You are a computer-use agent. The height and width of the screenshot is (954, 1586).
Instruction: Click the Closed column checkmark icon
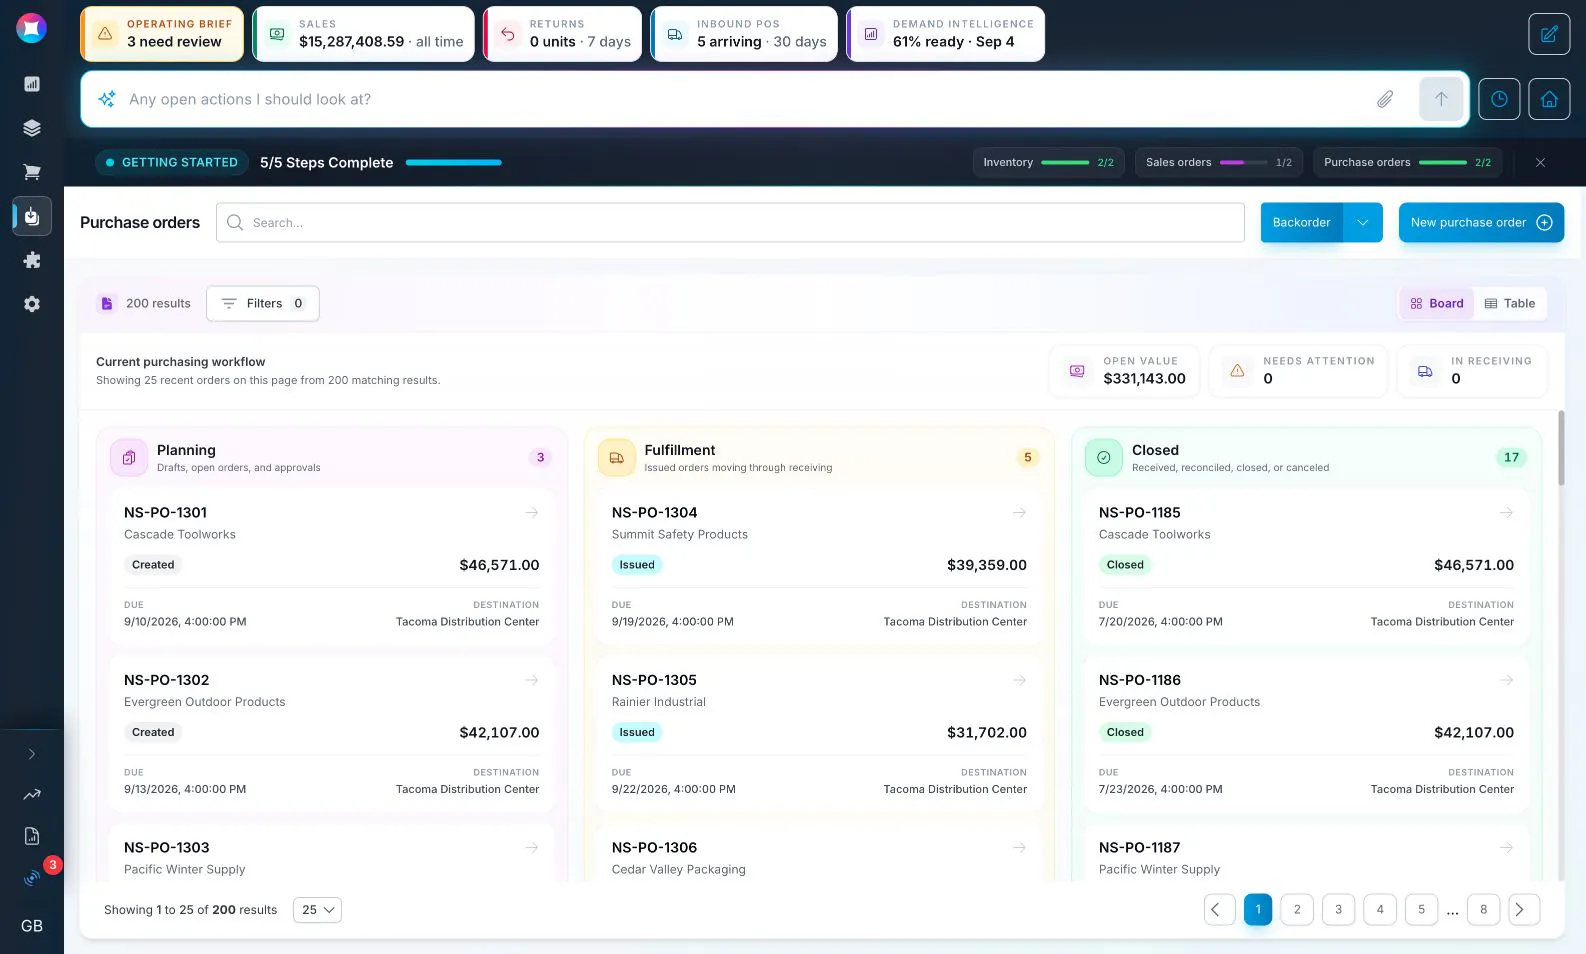pyautogui.click(x=1104, y=458)
